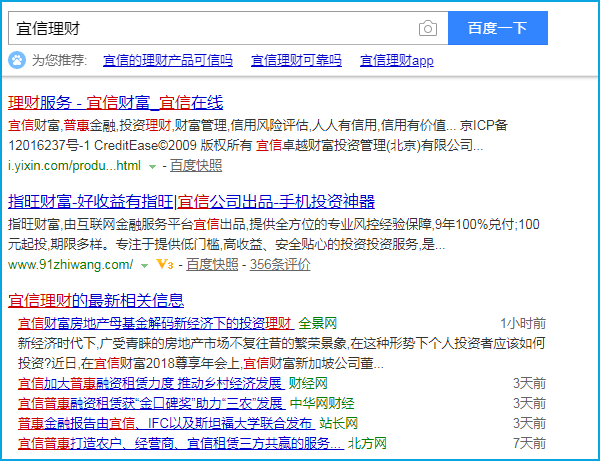The height and width of the screenshot is (461, 600).
Task: Click source label 财经网
Action: click(x=308, y=383)
